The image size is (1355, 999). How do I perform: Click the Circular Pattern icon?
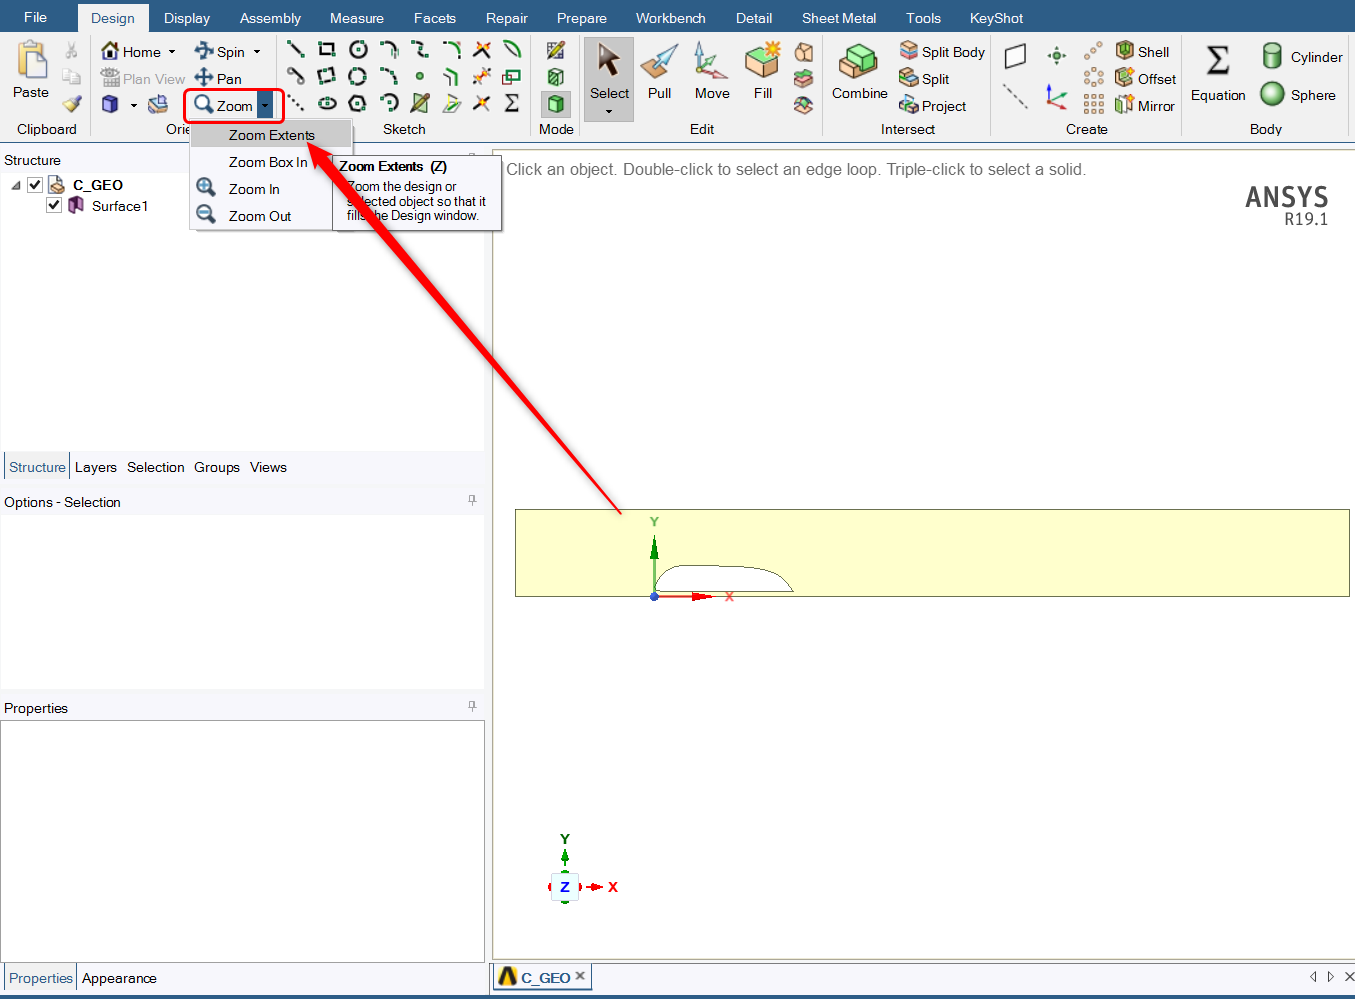pyautogui.click(x=1094, y=77)
